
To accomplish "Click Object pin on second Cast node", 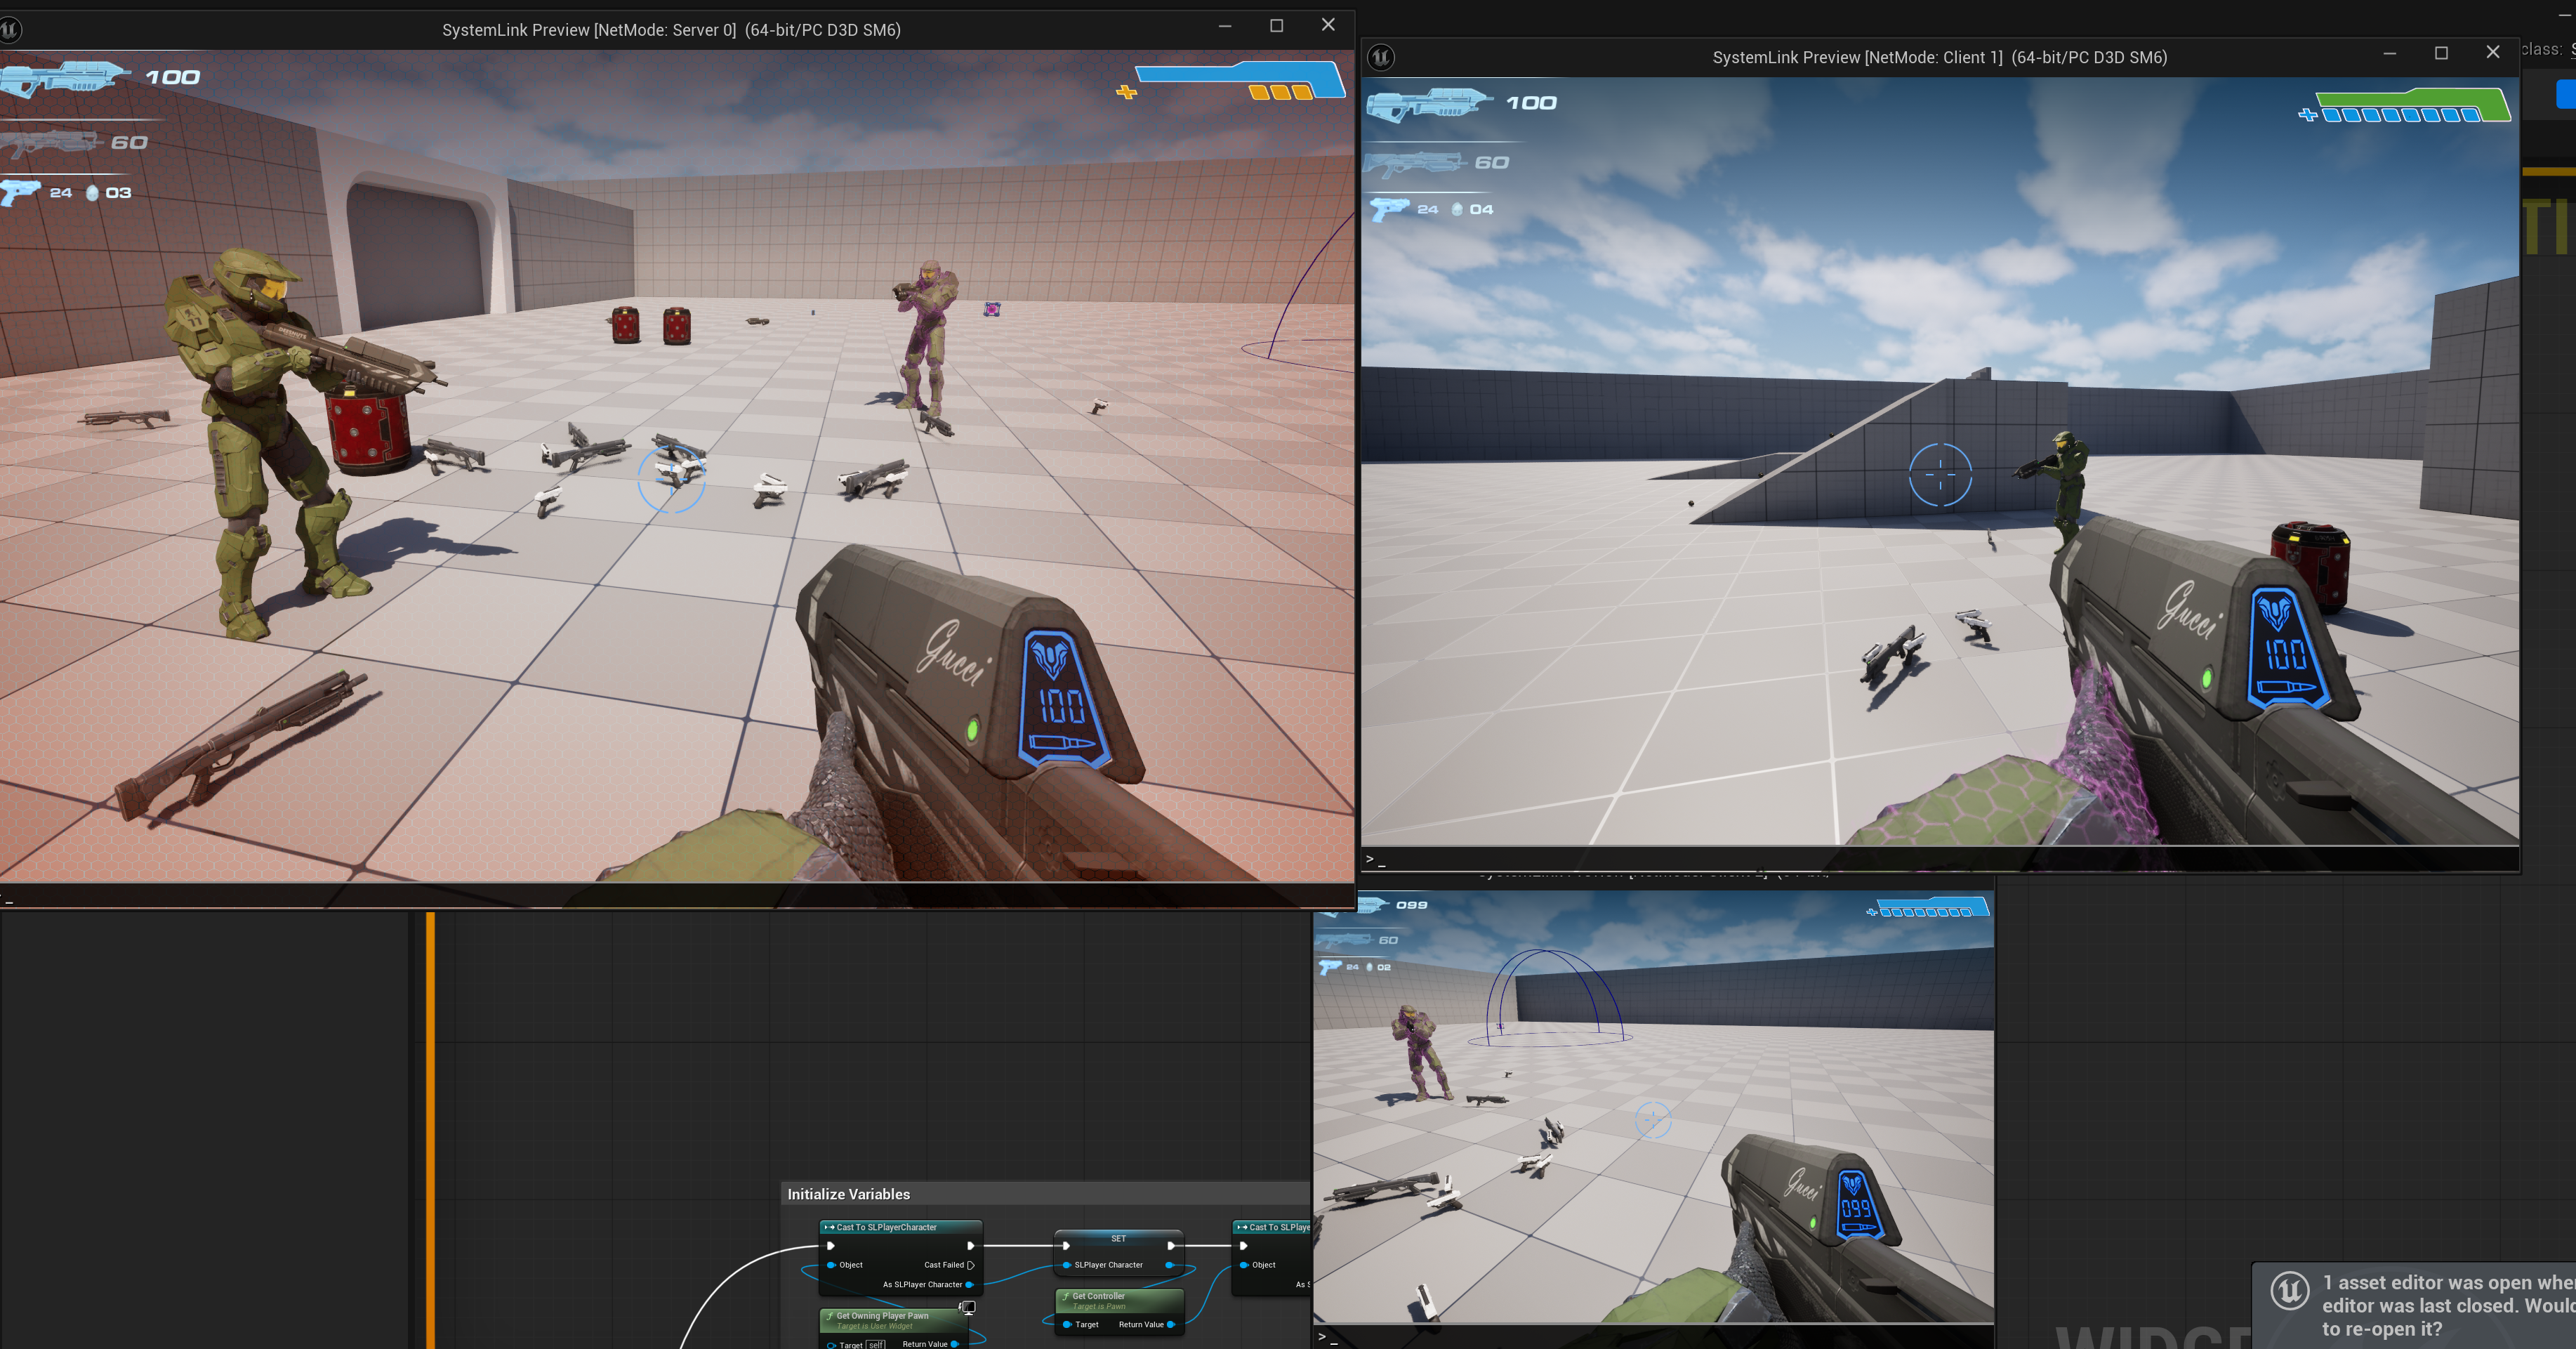I will click(x=1244, y=1265).
